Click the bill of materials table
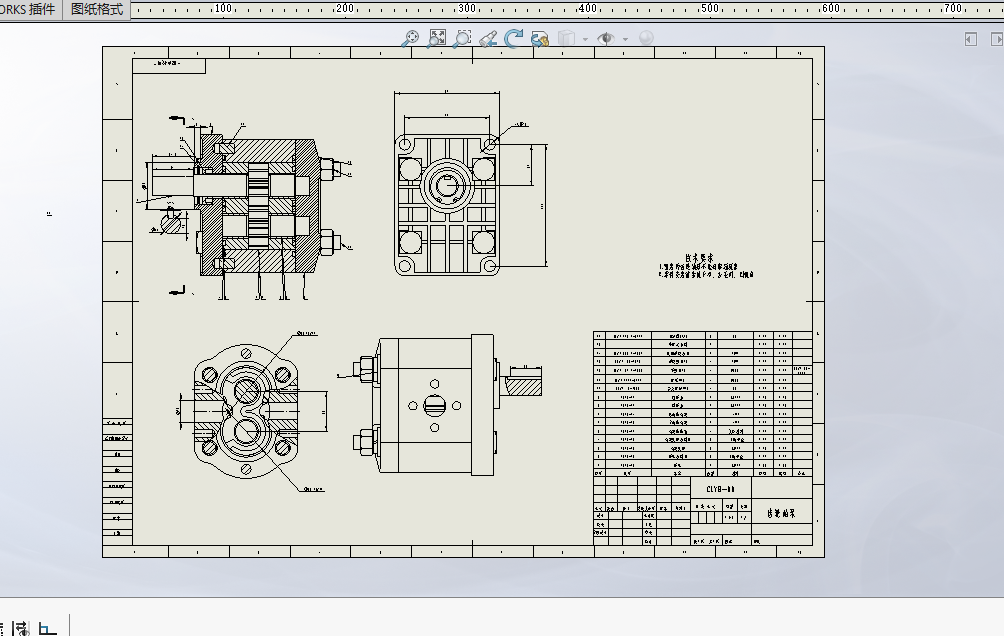The image size is (1004, 636). [702, 404]
